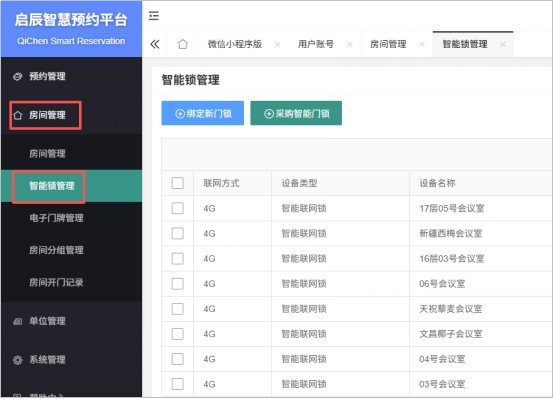Check the row for 04号会议室
Image resolution: width=553 pixels, height=399 pixels.
tap(178, 359)
